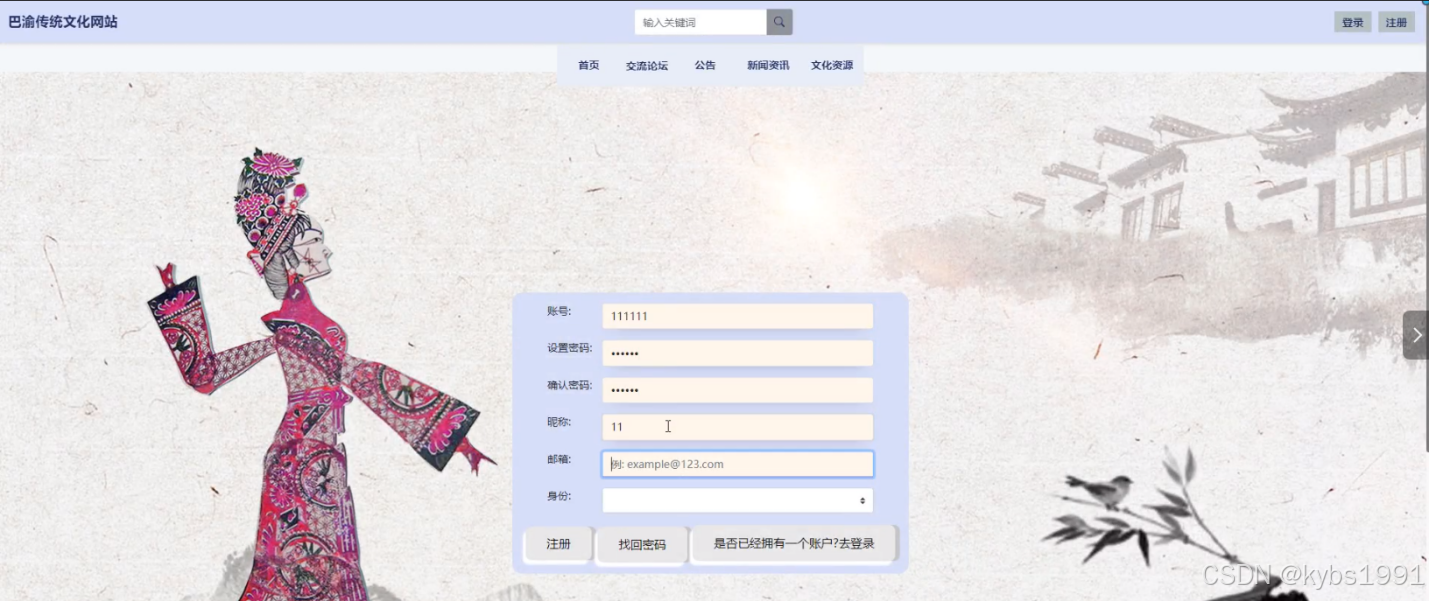Viewport: 1429px width, 601px height.
Task: Click the 注册 button in the header
Action: [1396, 22]
